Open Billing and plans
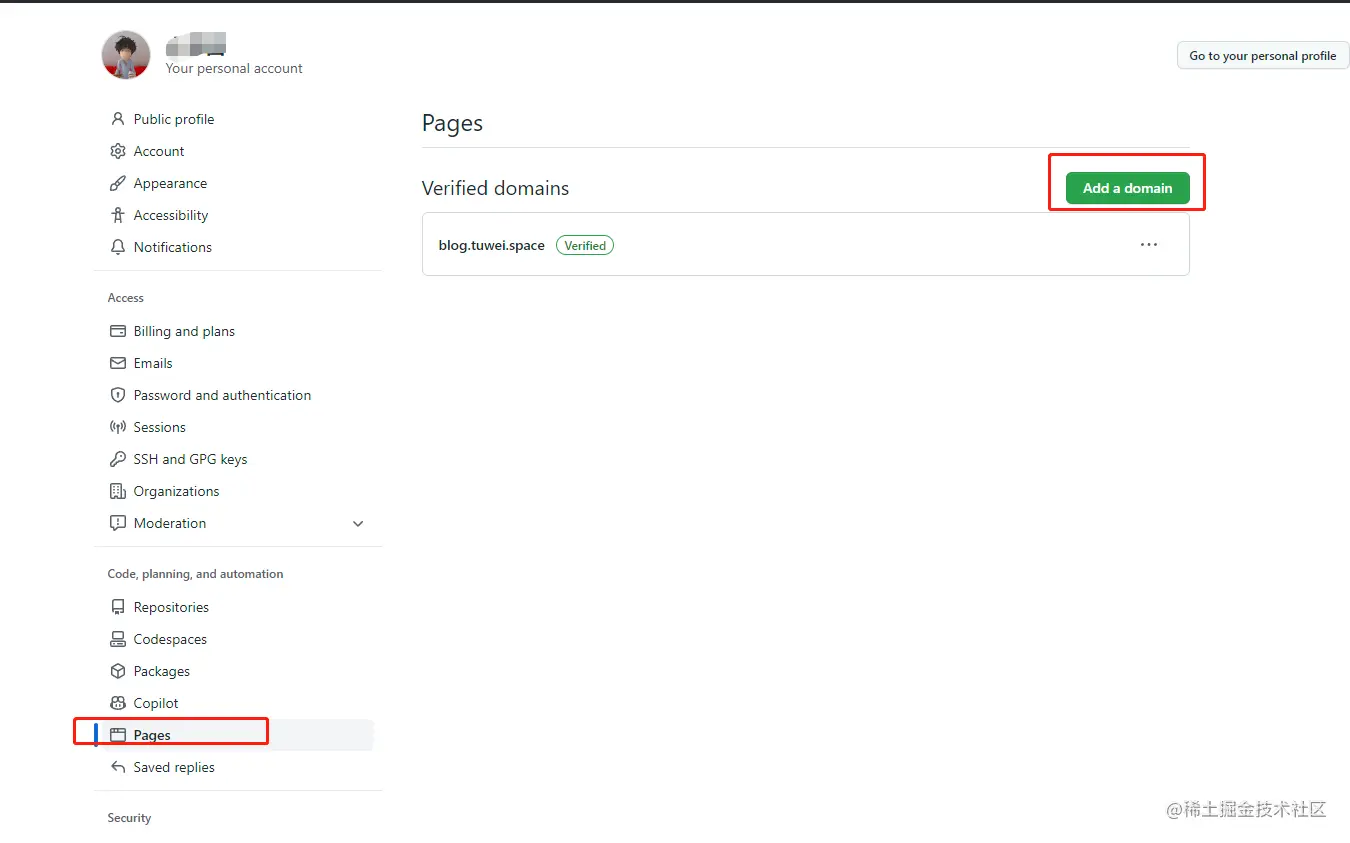The width and height of the screenshot is (1350, 843). pyautogui.click(x=184, y=331)
